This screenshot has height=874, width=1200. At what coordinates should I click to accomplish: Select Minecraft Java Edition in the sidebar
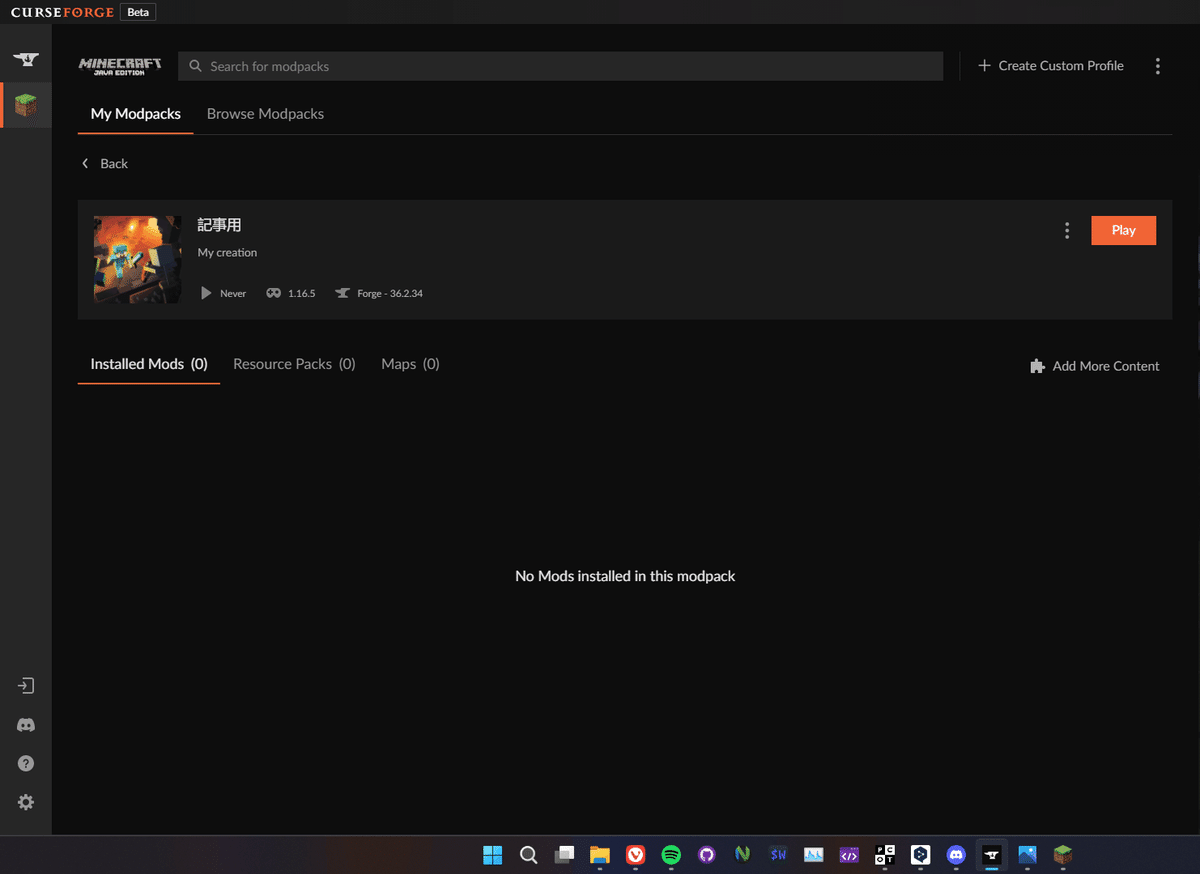tap(25, 104)
